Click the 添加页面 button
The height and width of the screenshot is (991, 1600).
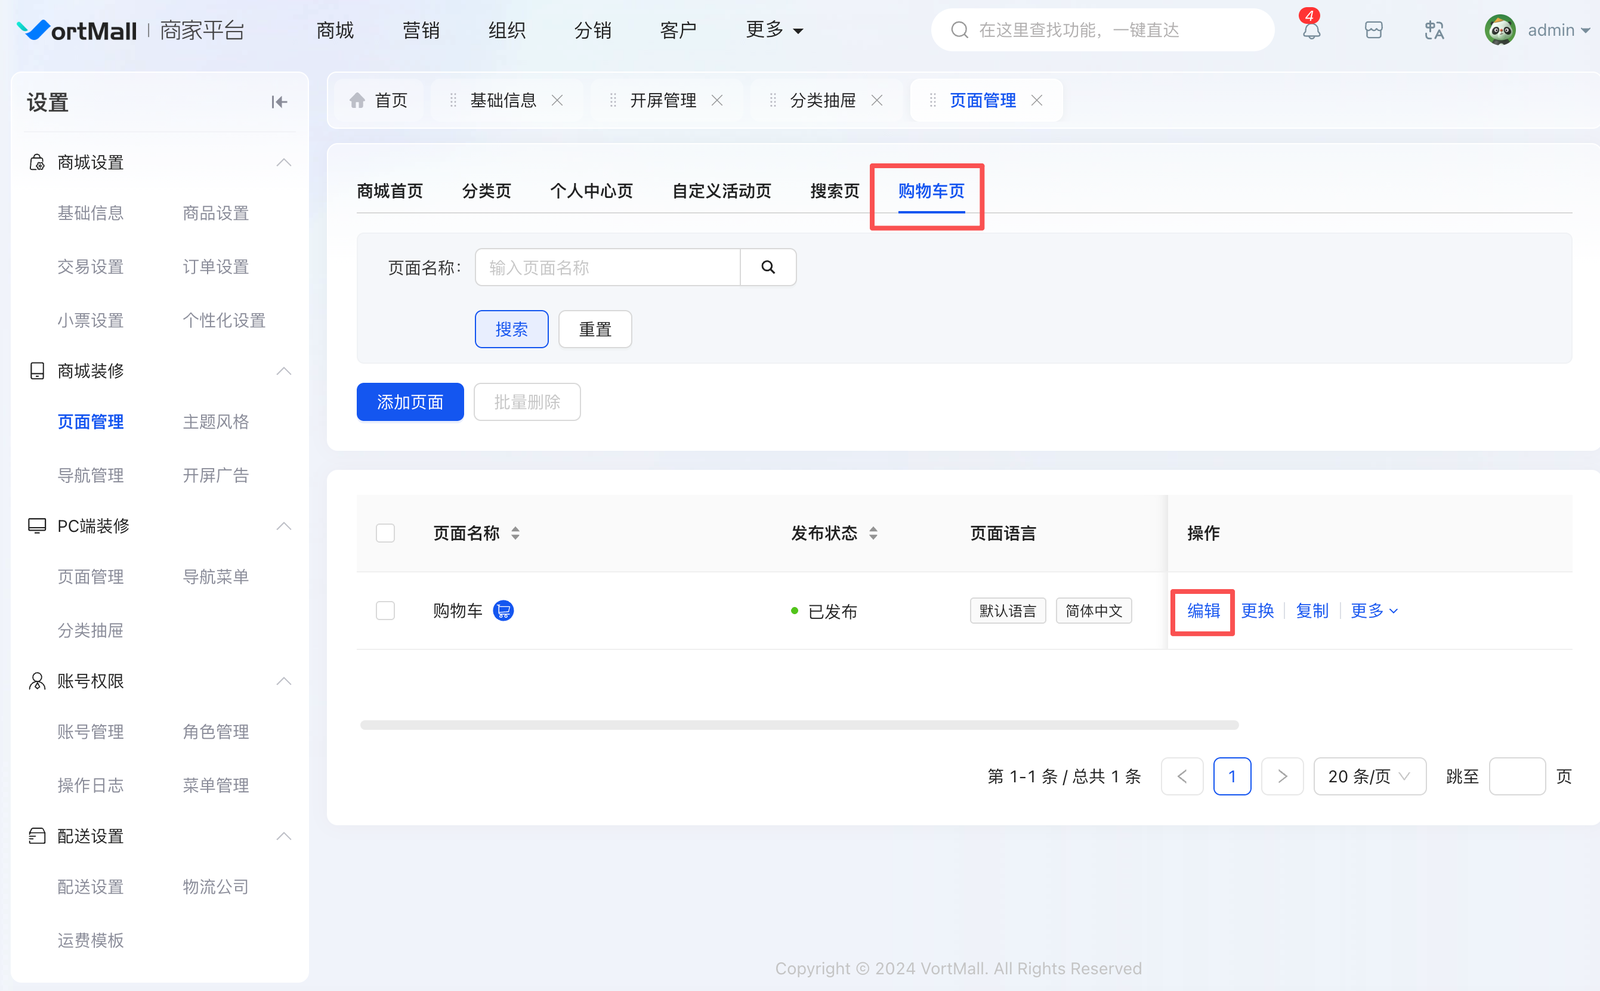pos(410,402)
